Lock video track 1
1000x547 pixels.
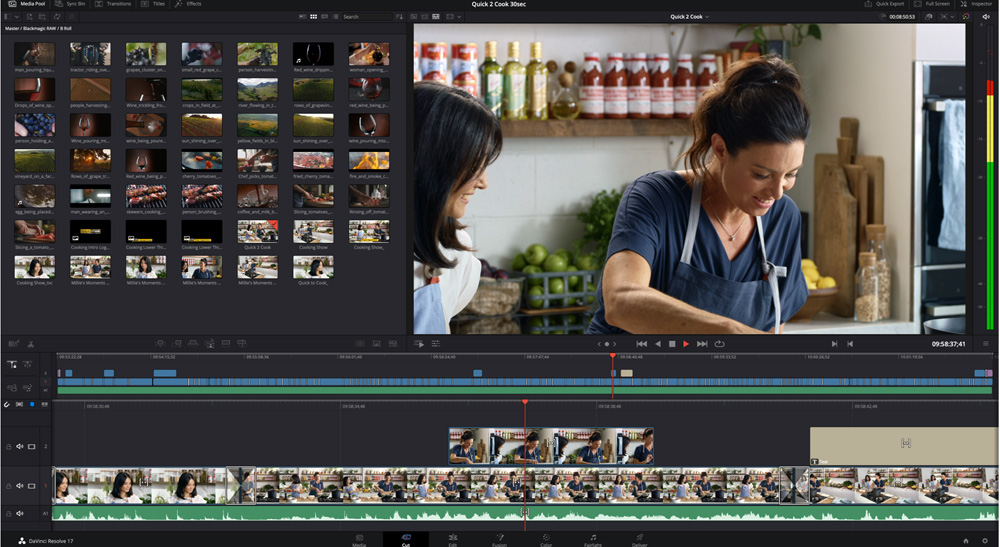click(x=9, y=487)
